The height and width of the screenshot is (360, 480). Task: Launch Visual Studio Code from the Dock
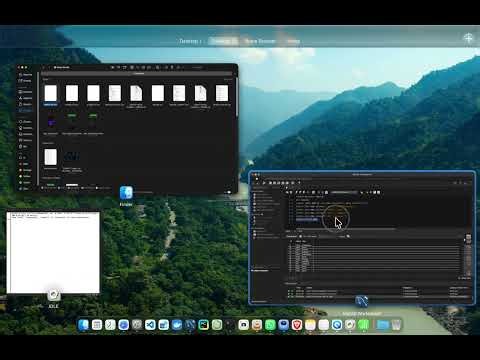pyautogui.click(x=150, y=325)
